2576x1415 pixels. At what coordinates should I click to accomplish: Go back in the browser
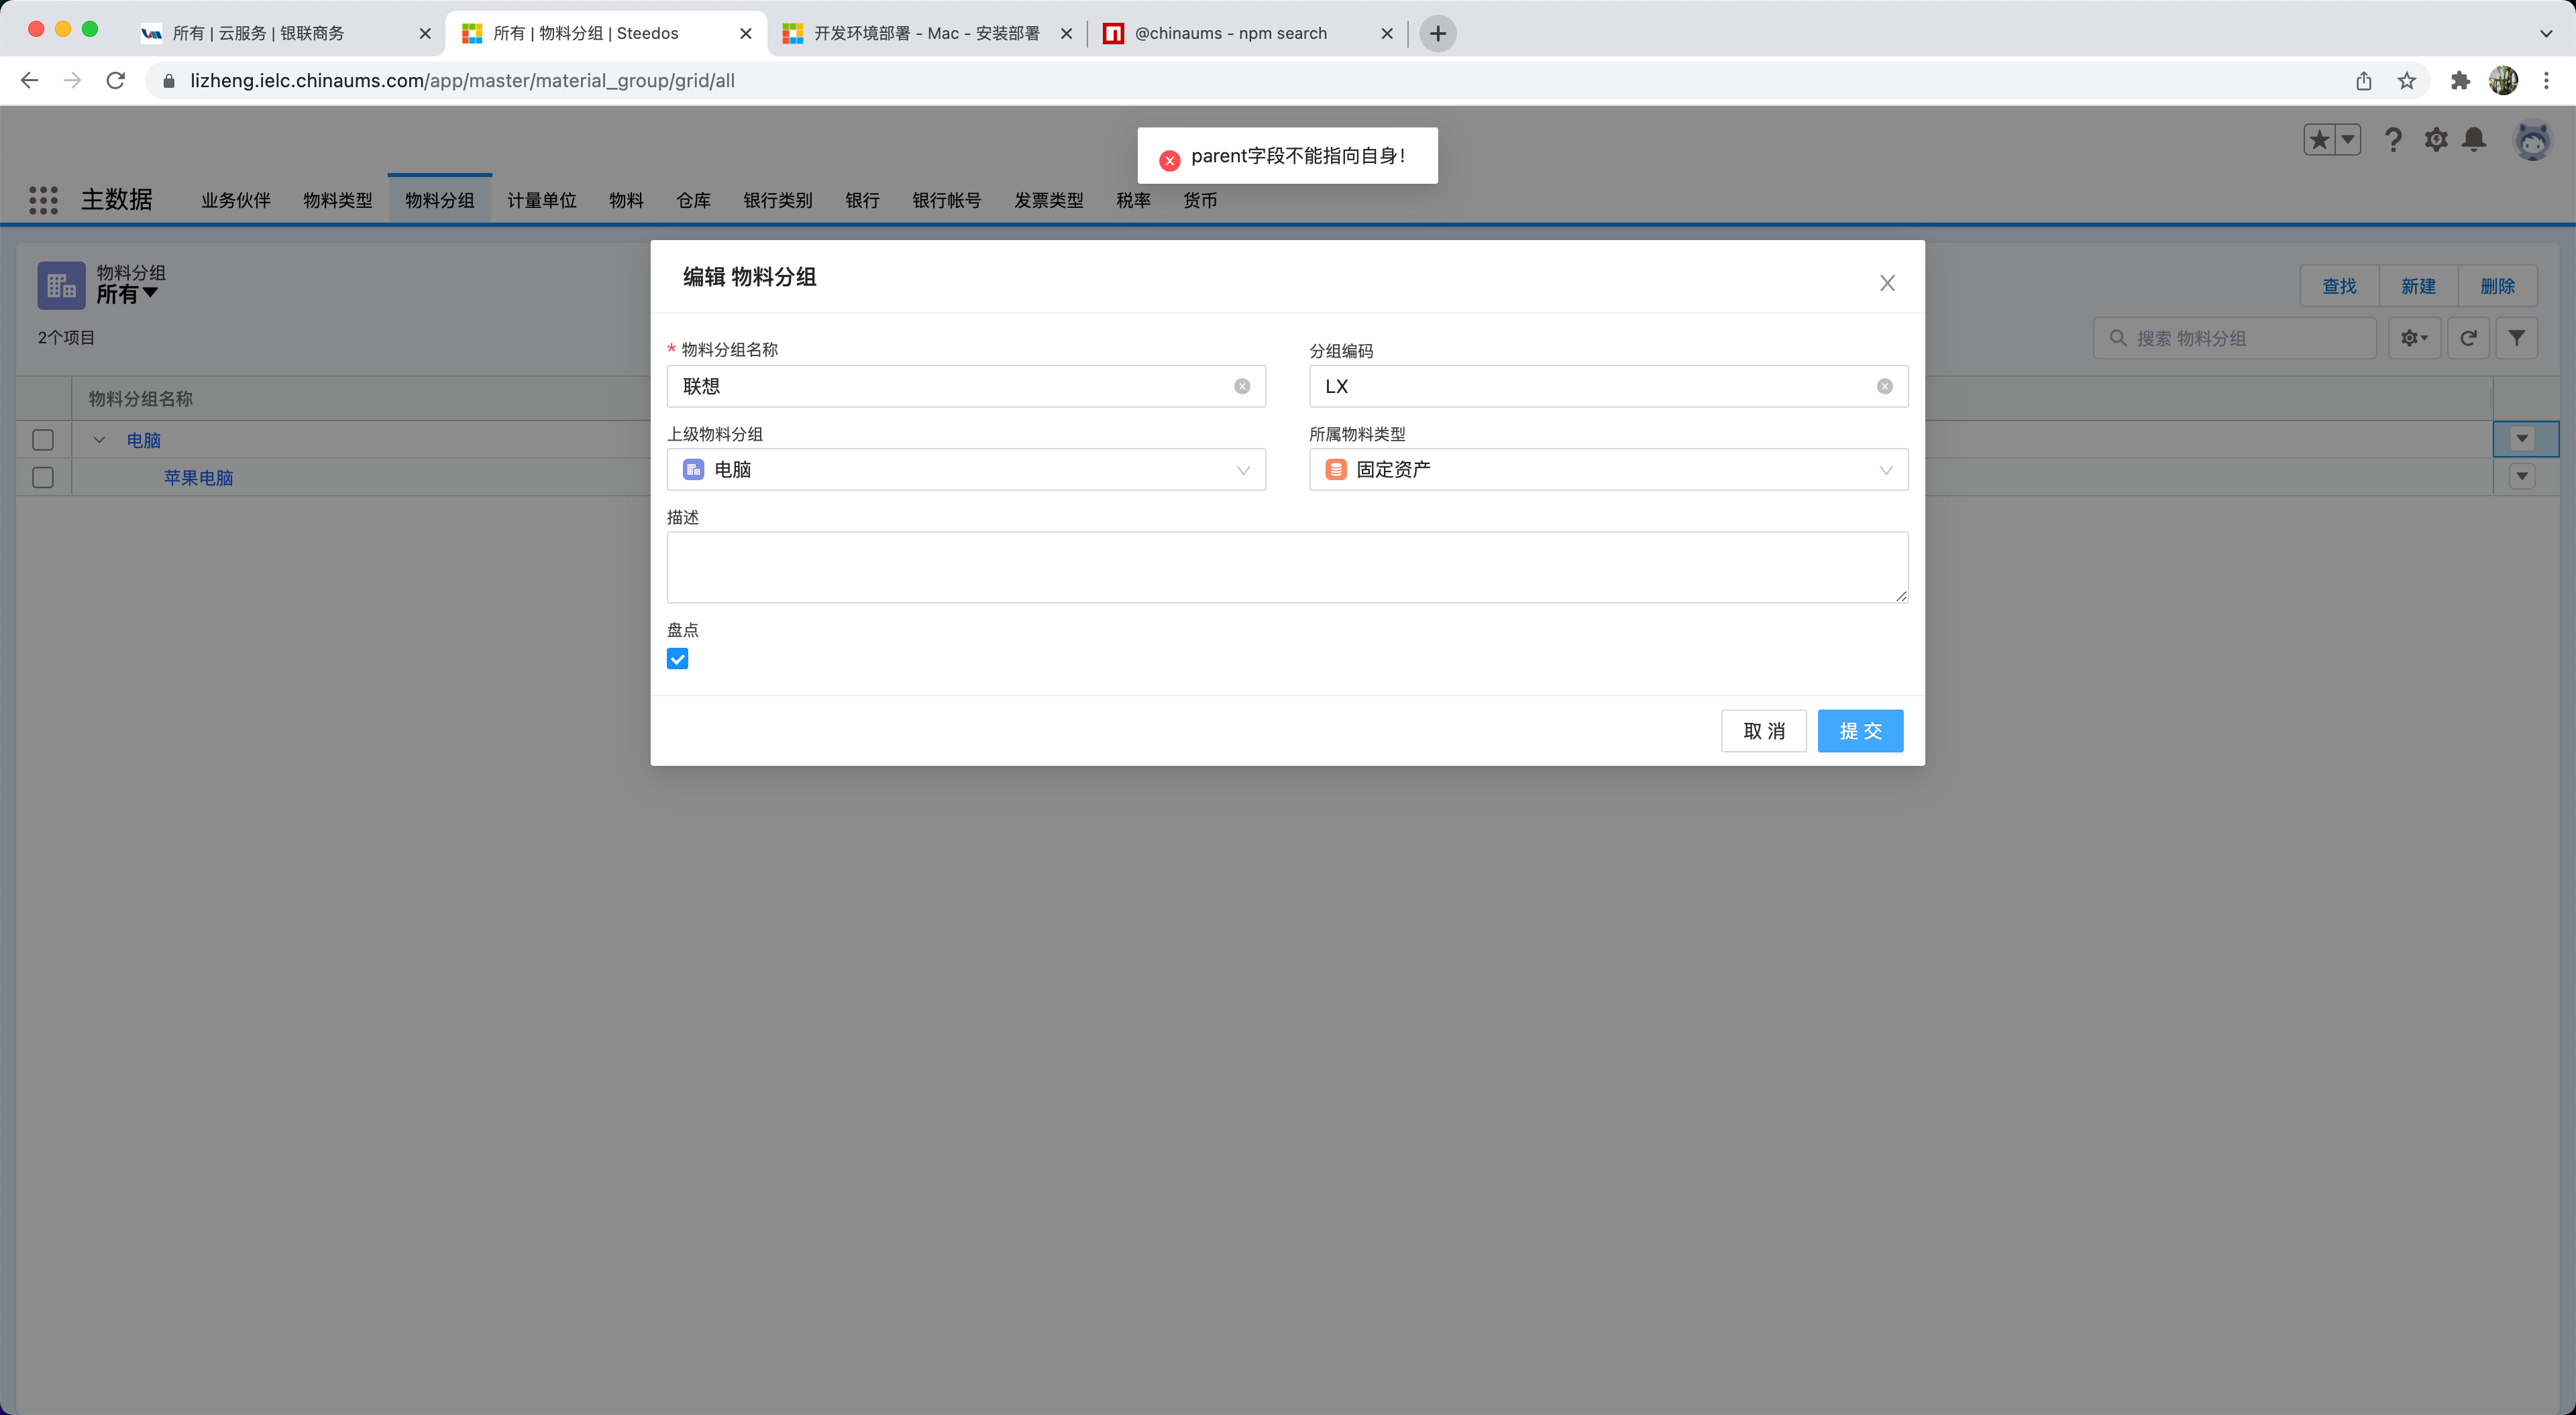pos(29,81)
